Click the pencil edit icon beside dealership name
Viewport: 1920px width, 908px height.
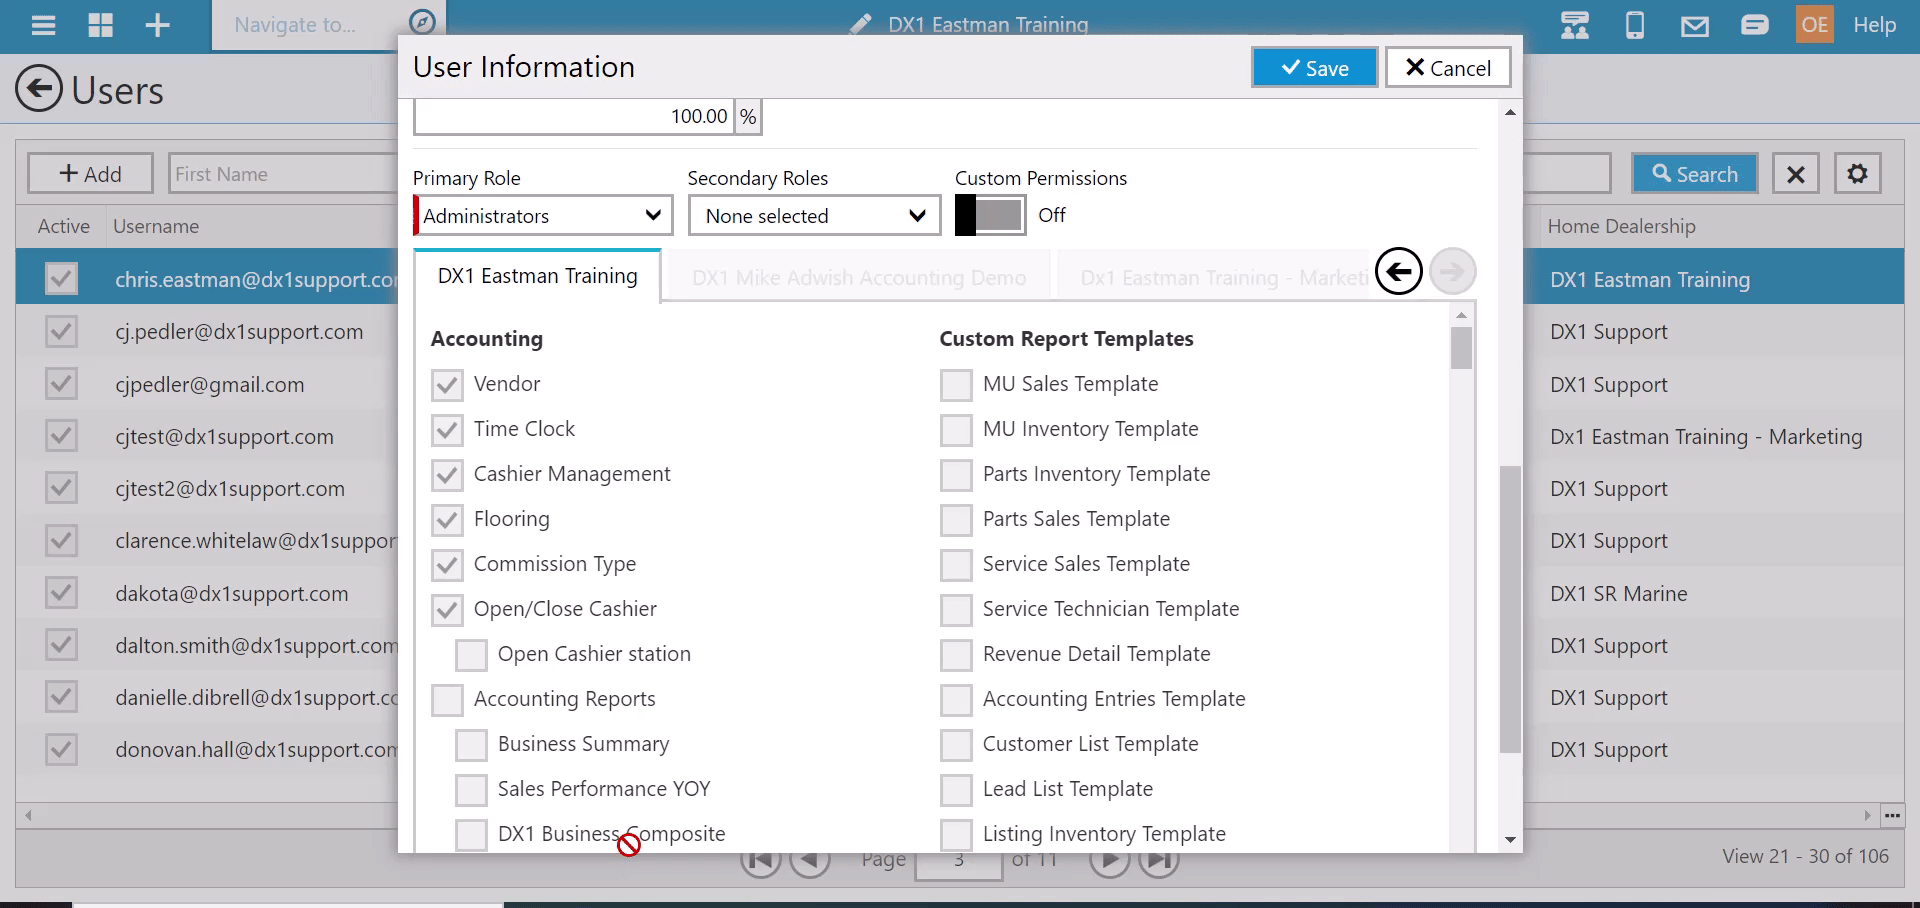860,25
